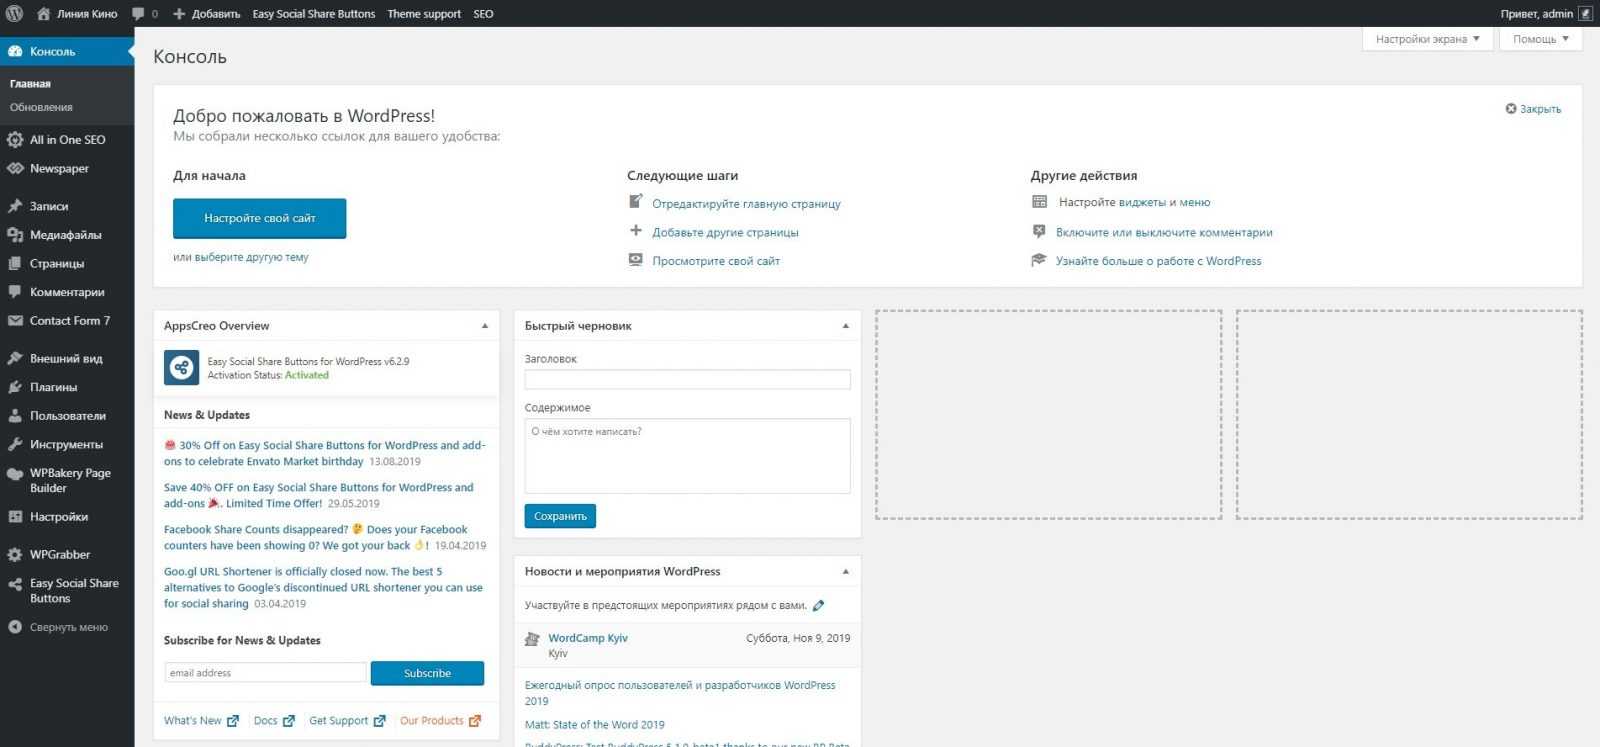Open Добавить menu in admin bar

[x=206, y=14]
